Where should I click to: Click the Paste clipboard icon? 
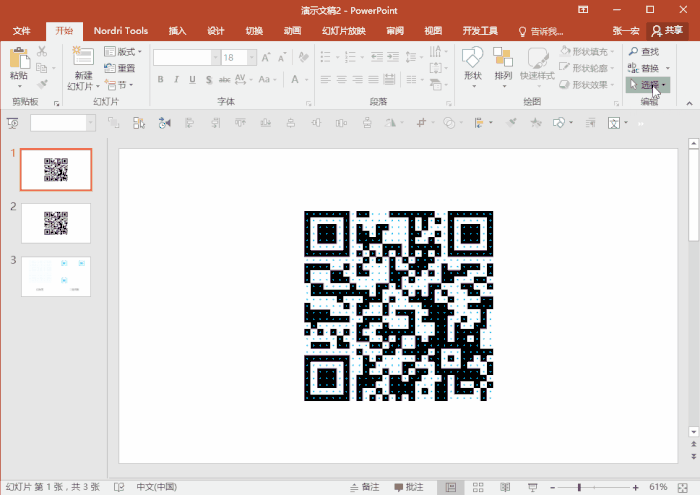point(19,59)
